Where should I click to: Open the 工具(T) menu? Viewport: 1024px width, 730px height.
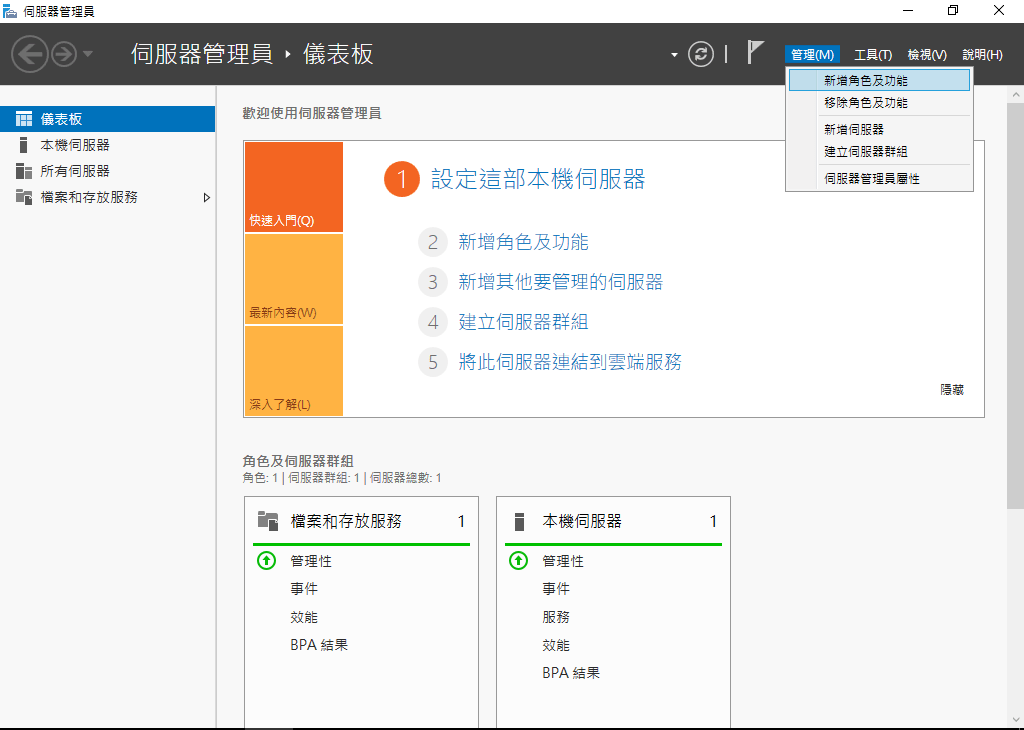point(872,54)
